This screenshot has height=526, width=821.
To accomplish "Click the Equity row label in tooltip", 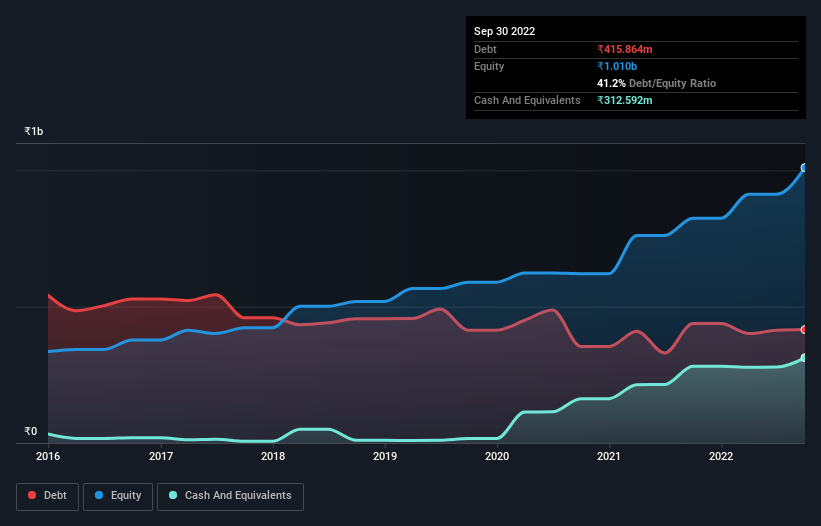I will 489,66.
